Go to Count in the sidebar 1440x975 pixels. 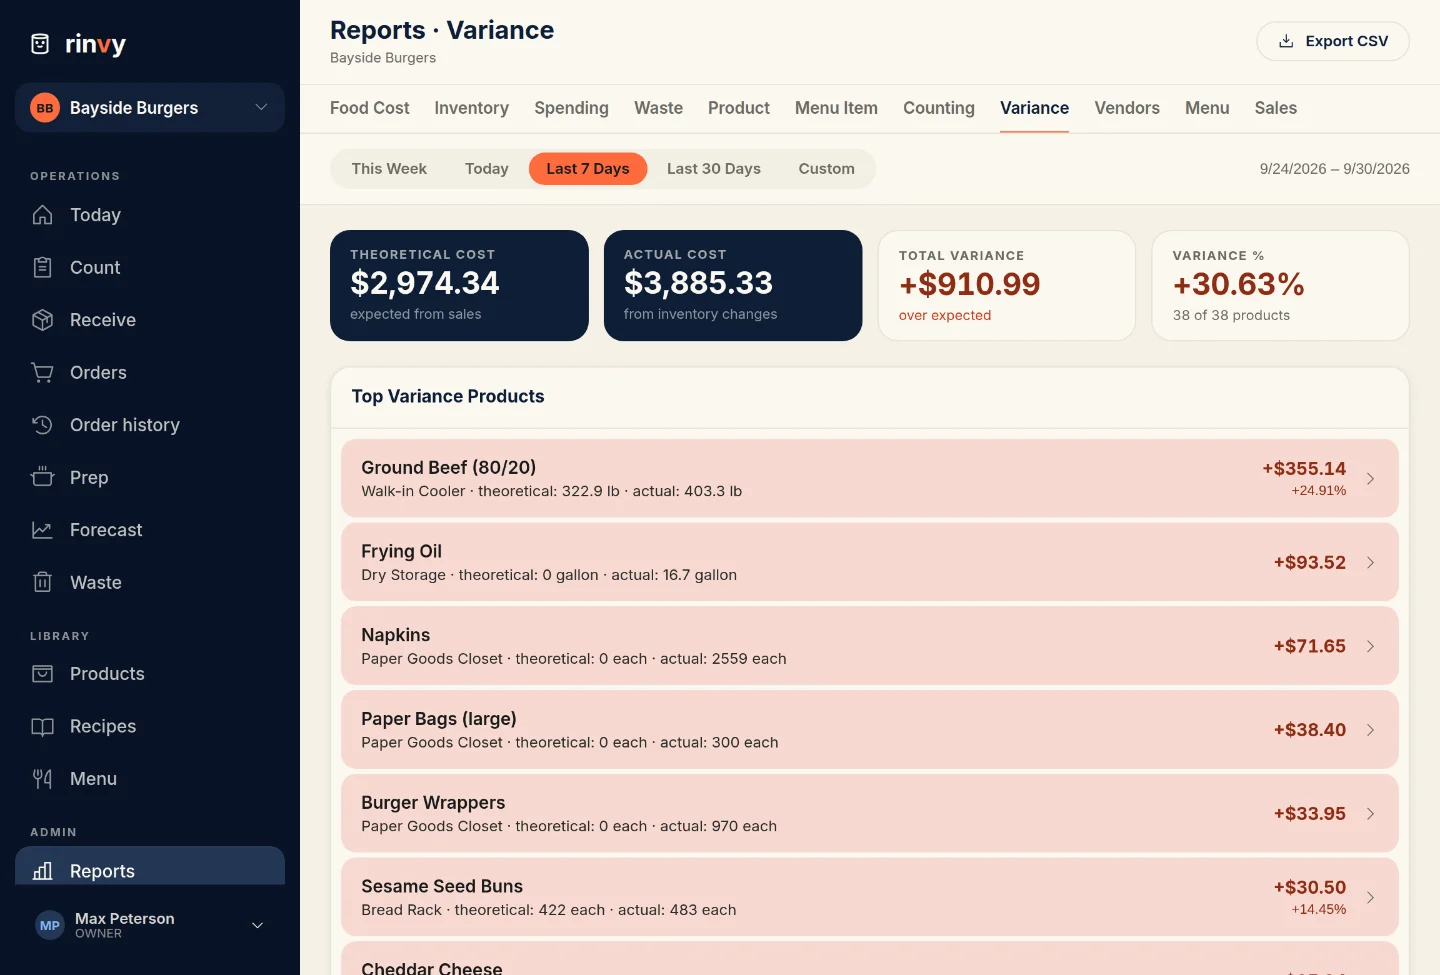point(150,267)
